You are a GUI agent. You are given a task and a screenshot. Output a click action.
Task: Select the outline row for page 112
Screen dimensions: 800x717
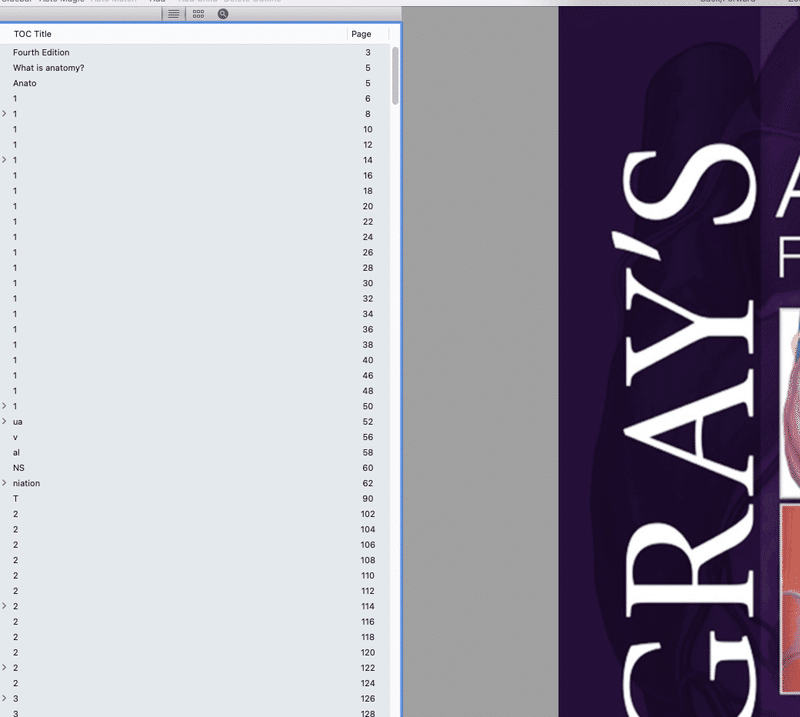coord(195,591)
